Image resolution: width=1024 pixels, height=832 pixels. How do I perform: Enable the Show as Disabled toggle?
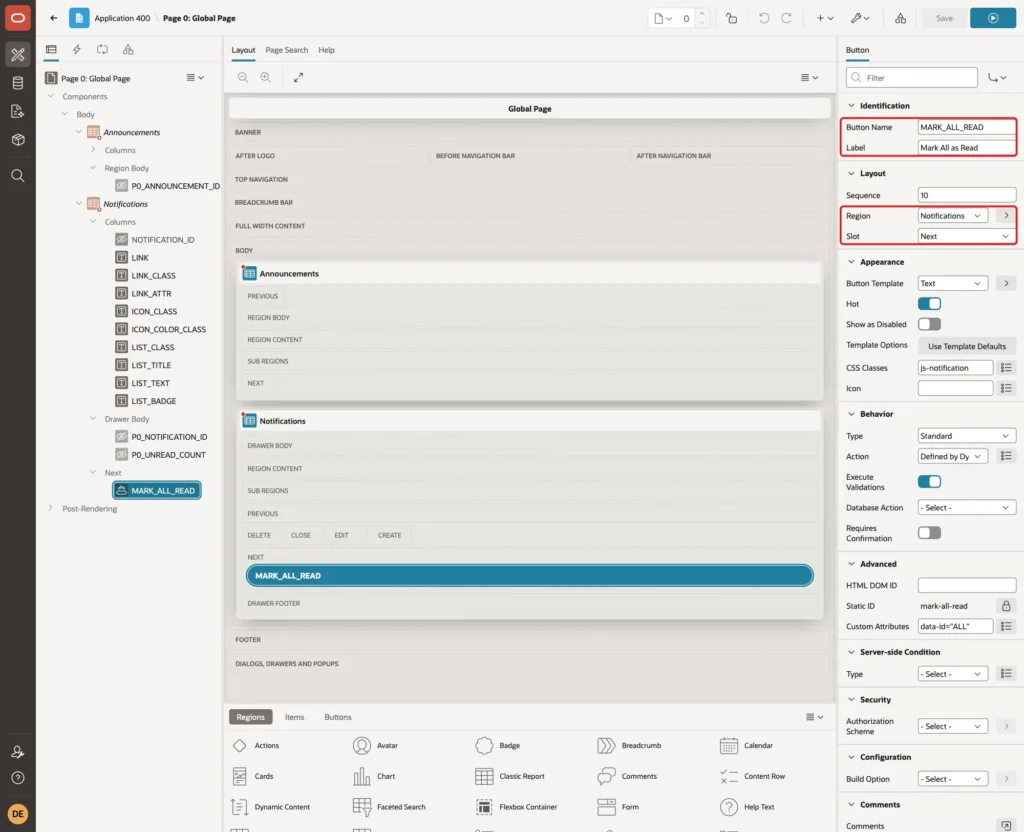click(929, 324)
